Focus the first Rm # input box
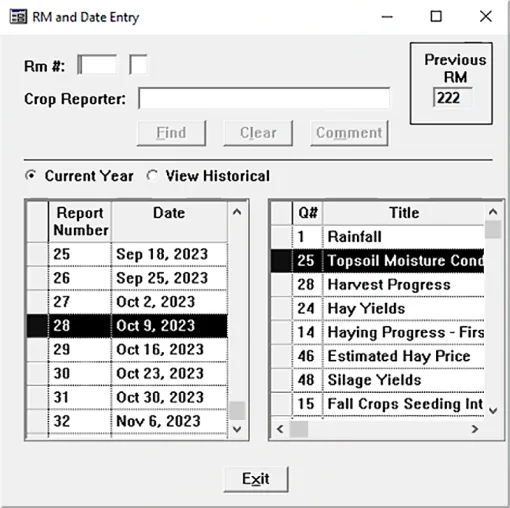Viewport: 510px width, 508px height. [x=97, y=65]
